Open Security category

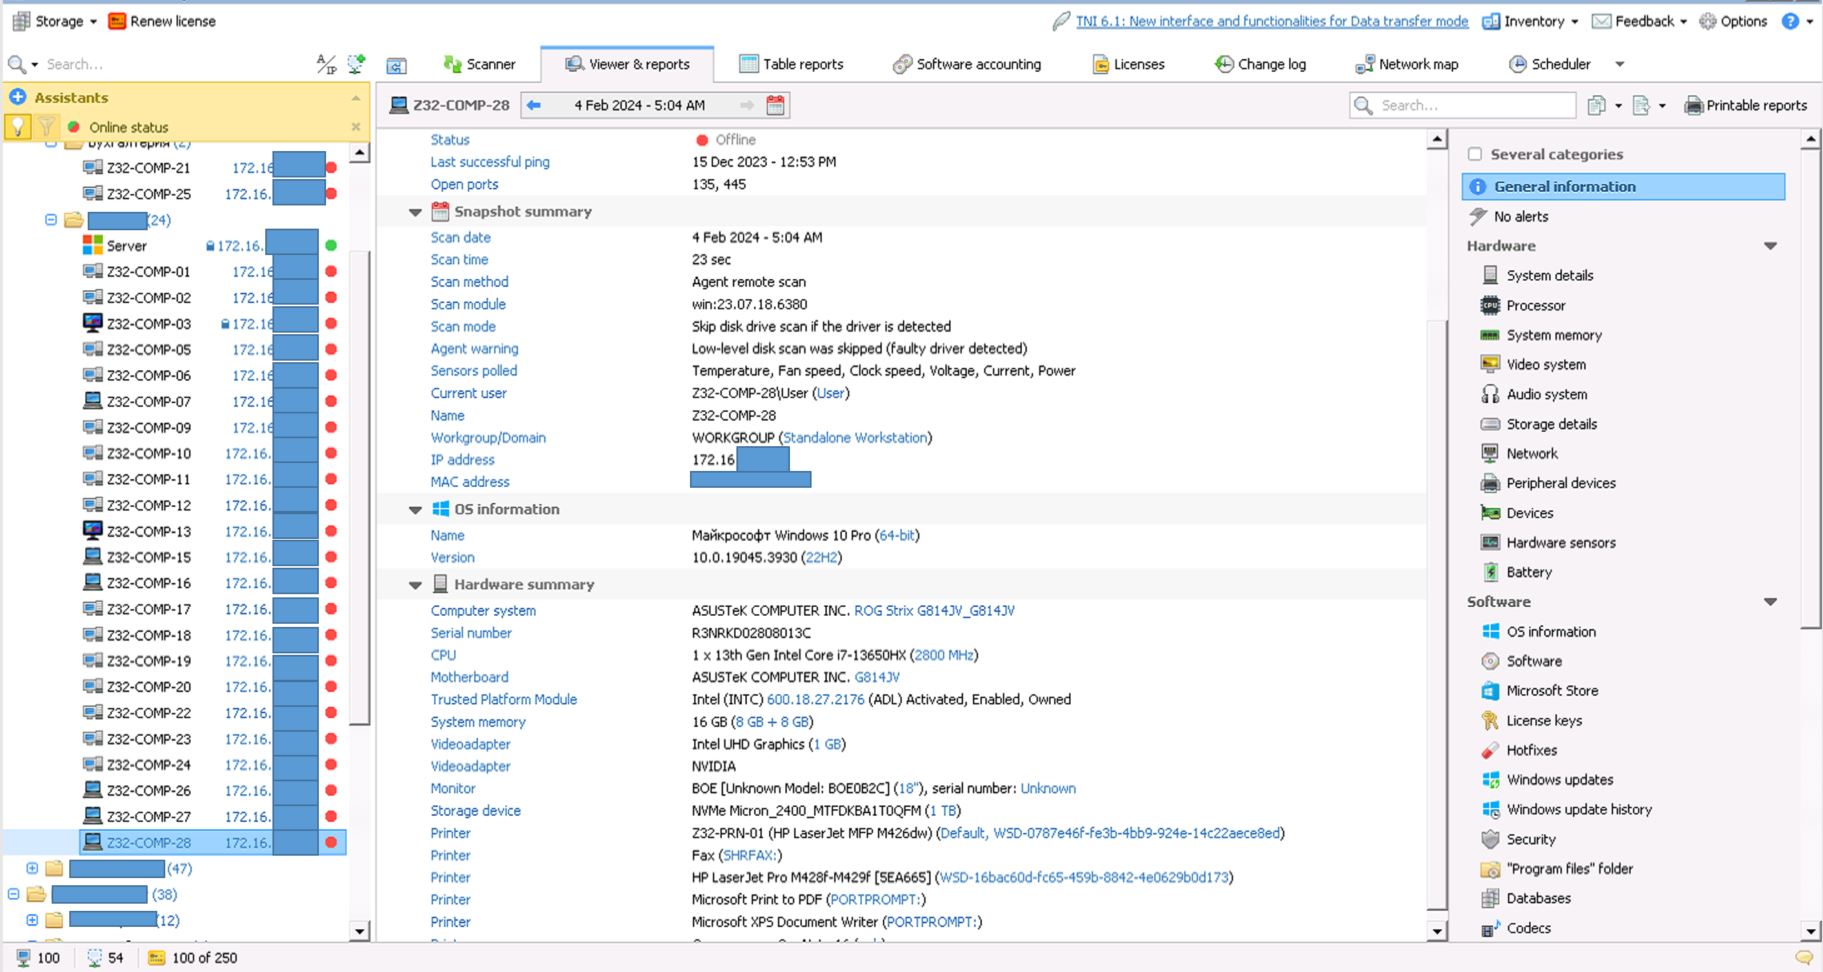1518,840
